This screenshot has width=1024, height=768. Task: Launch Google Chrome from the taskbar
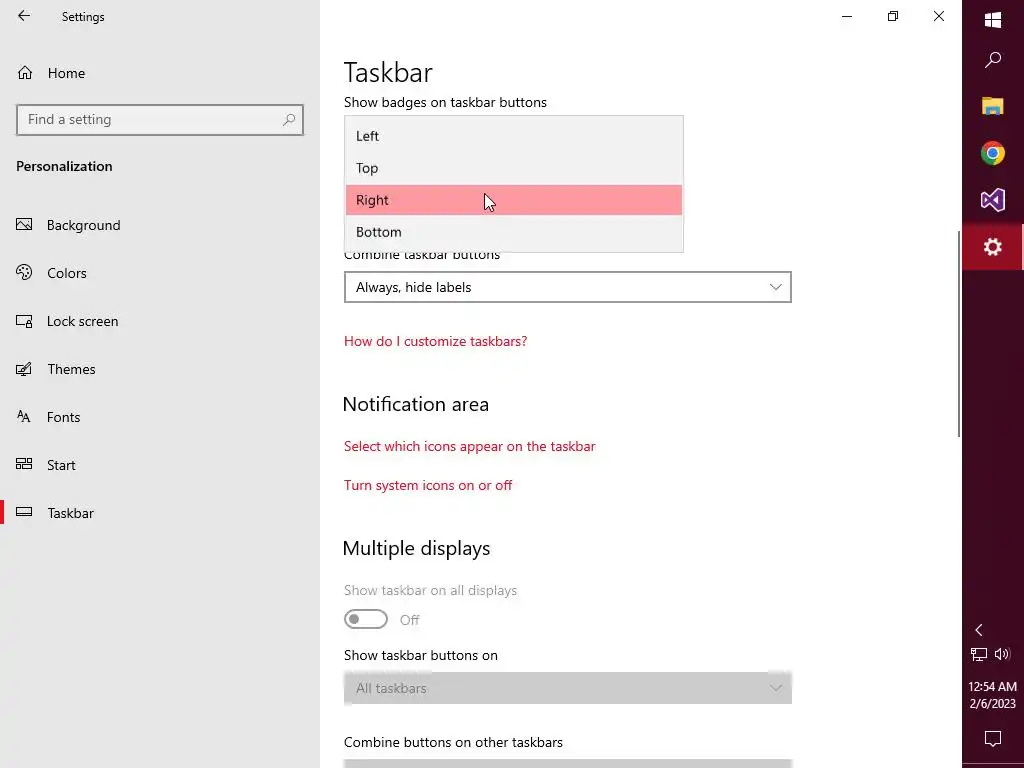[x=993, y=153]
